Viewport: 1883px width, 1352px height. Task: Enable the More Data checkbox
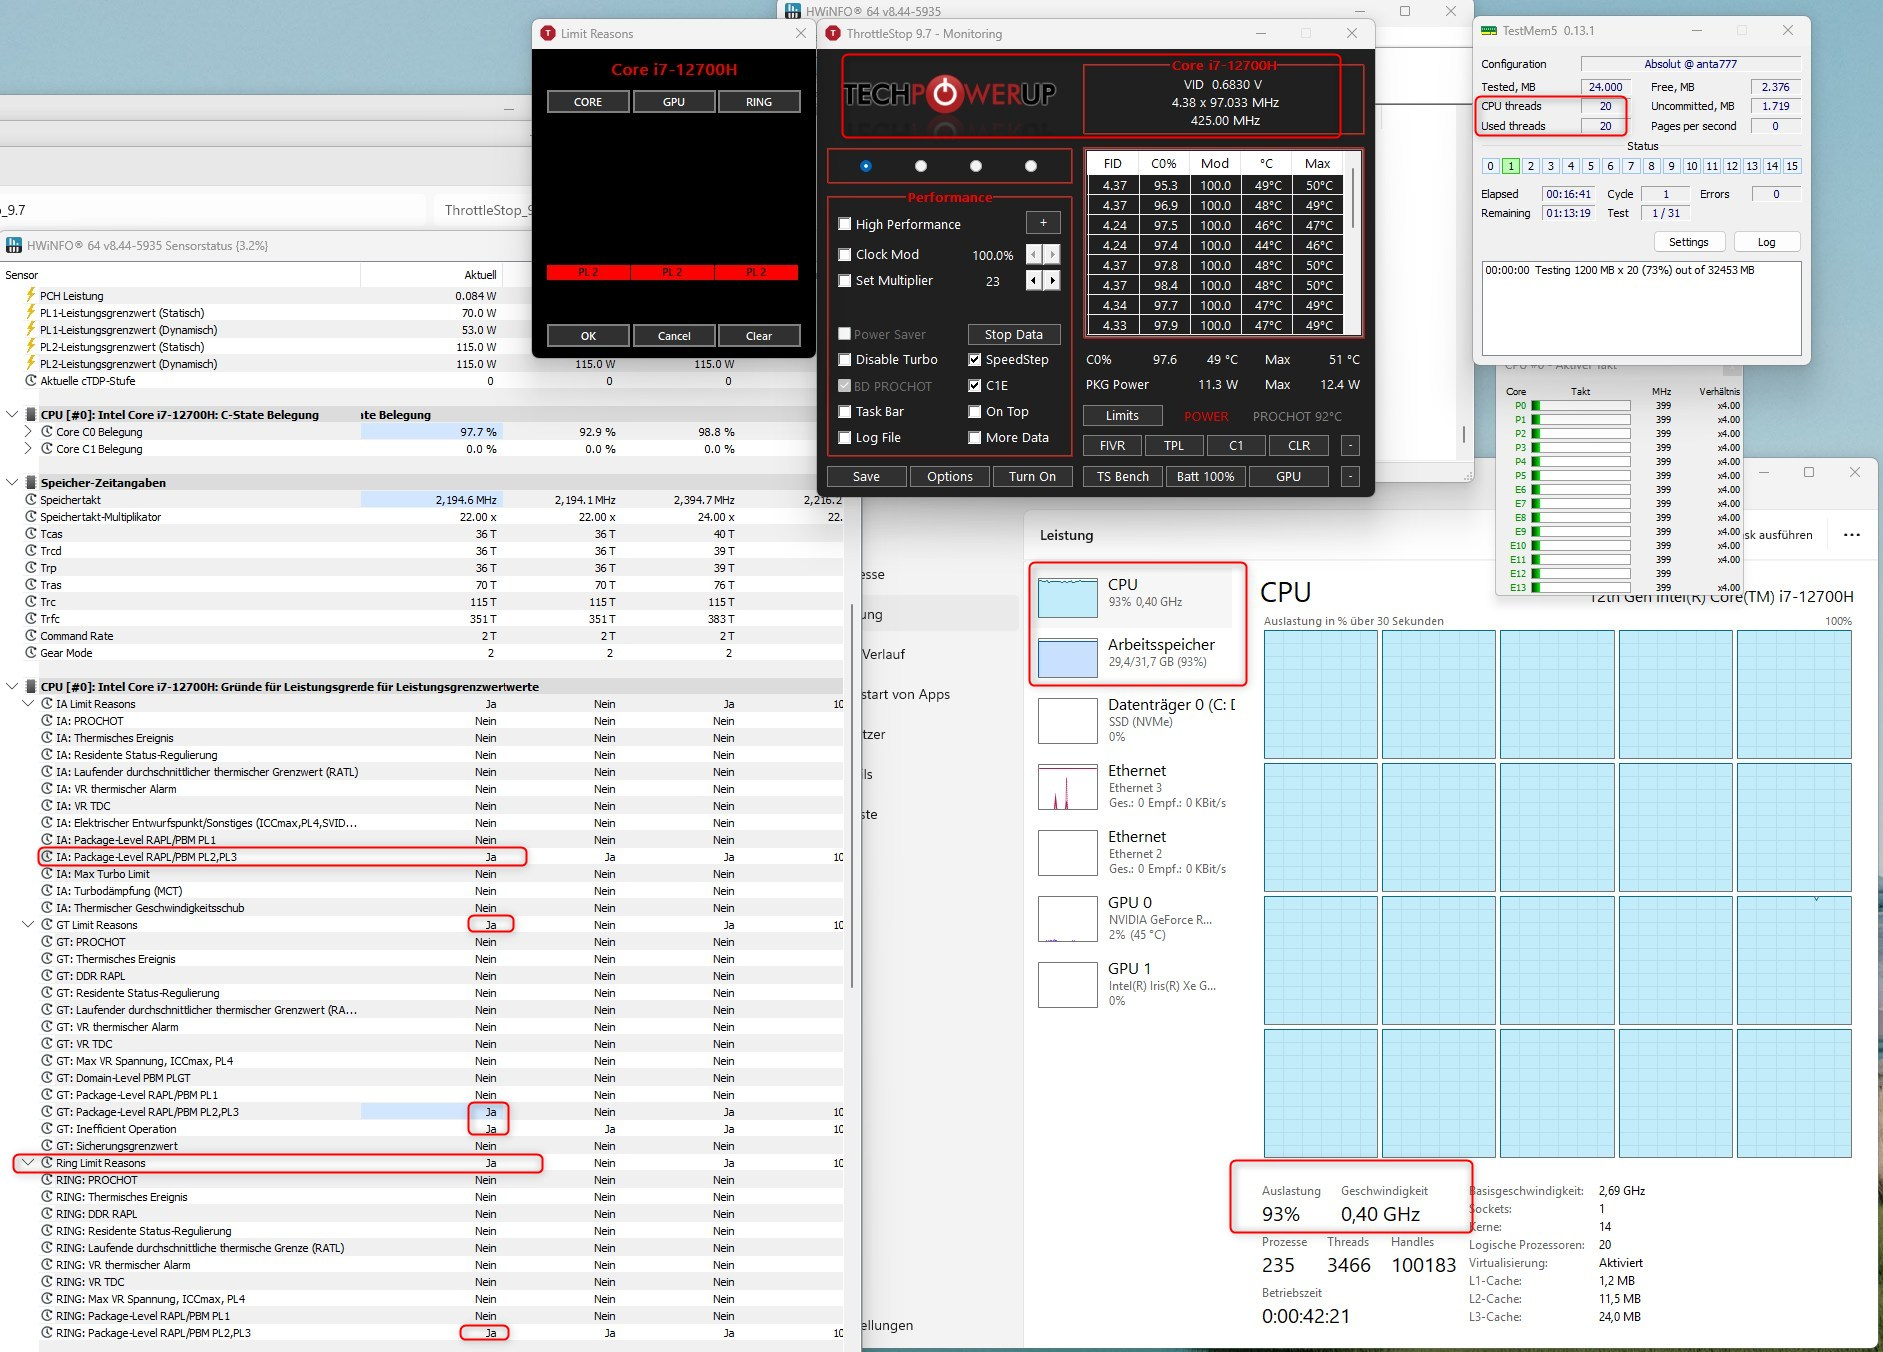tap(974, 437)
